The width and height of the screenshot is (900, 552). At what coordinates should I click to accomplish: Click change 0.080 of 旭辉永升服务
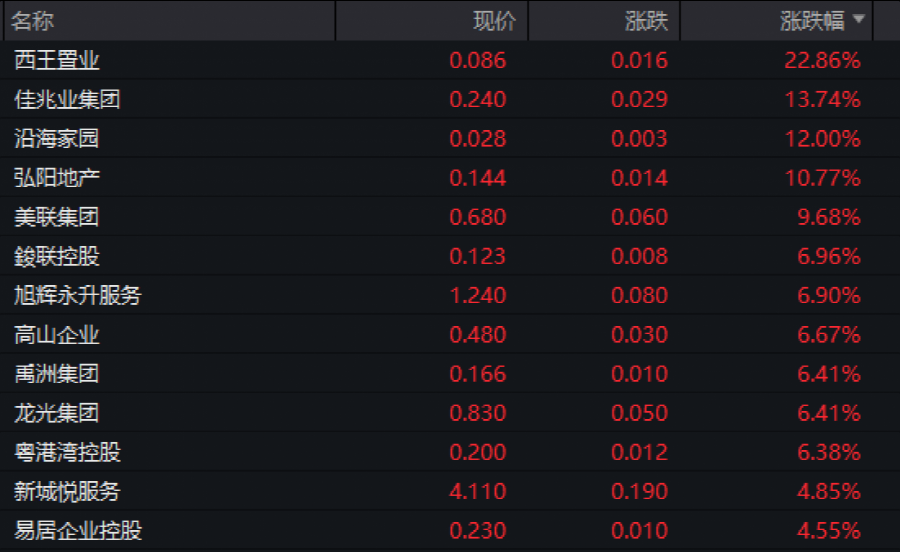[x=639, y=296]
